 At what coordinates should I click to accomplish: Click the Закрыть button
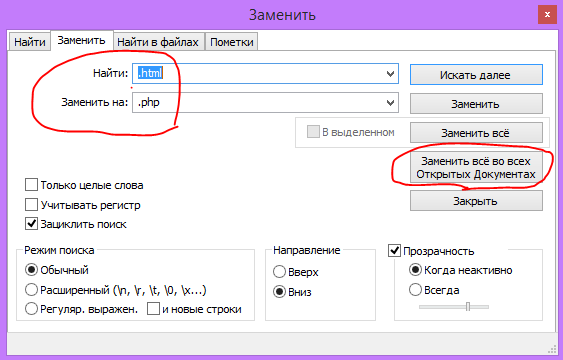(x=476, y=201)
